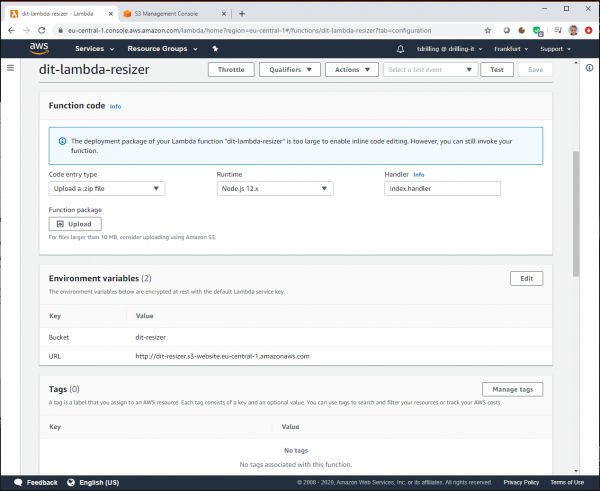Click the site lock icon in address bar

point(60,30)
